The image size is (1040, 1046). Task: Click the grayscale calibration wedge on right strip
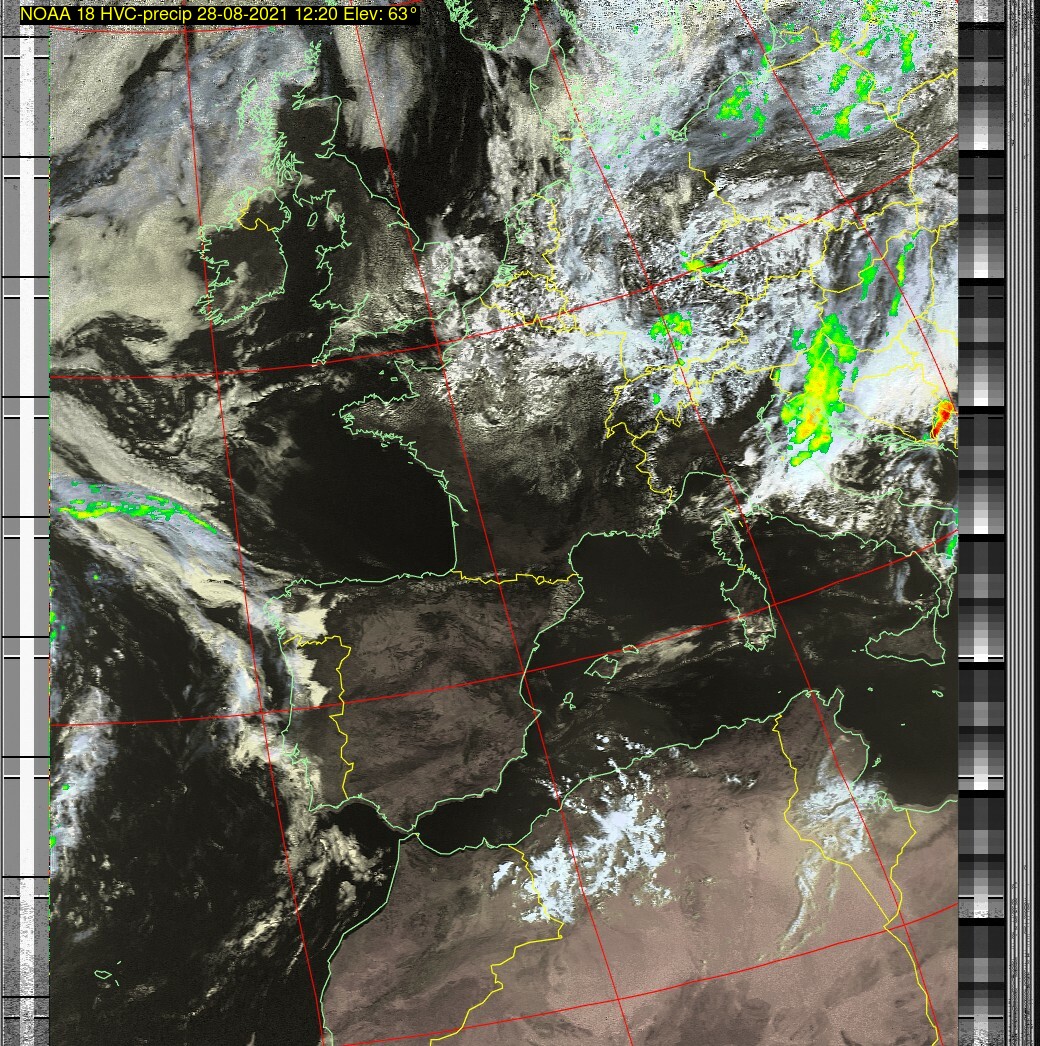[x=980, y=600]
